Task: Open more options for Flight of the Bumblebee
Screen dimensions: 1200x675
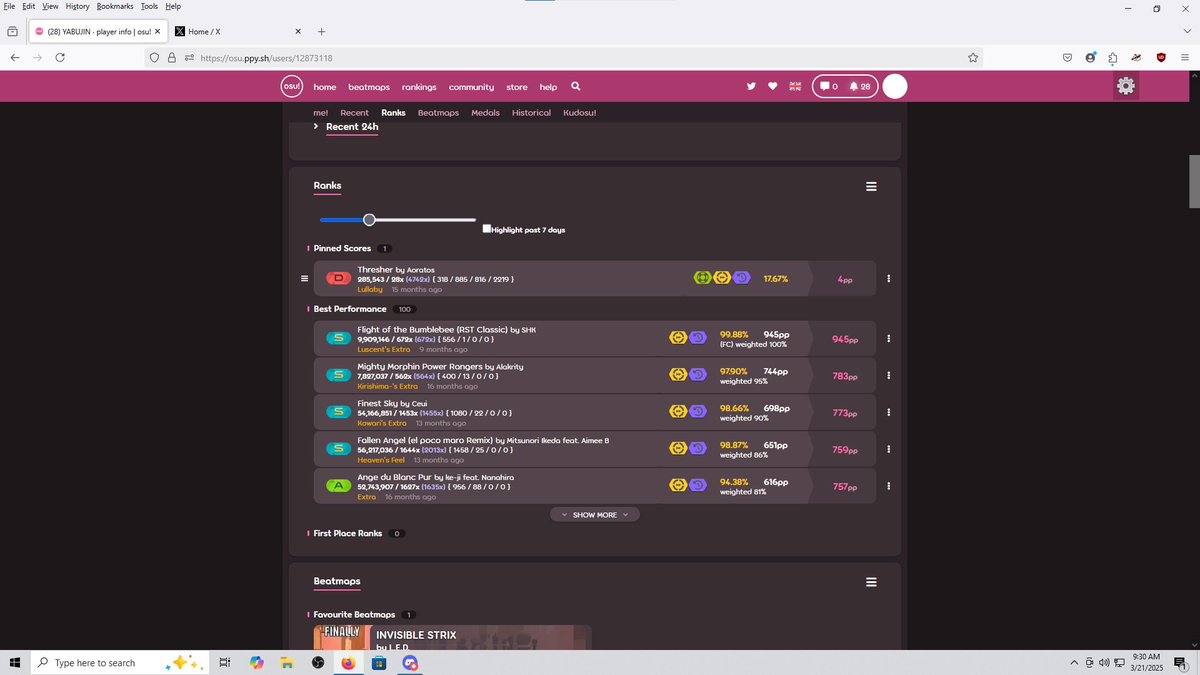Action: tap(889, 339)
